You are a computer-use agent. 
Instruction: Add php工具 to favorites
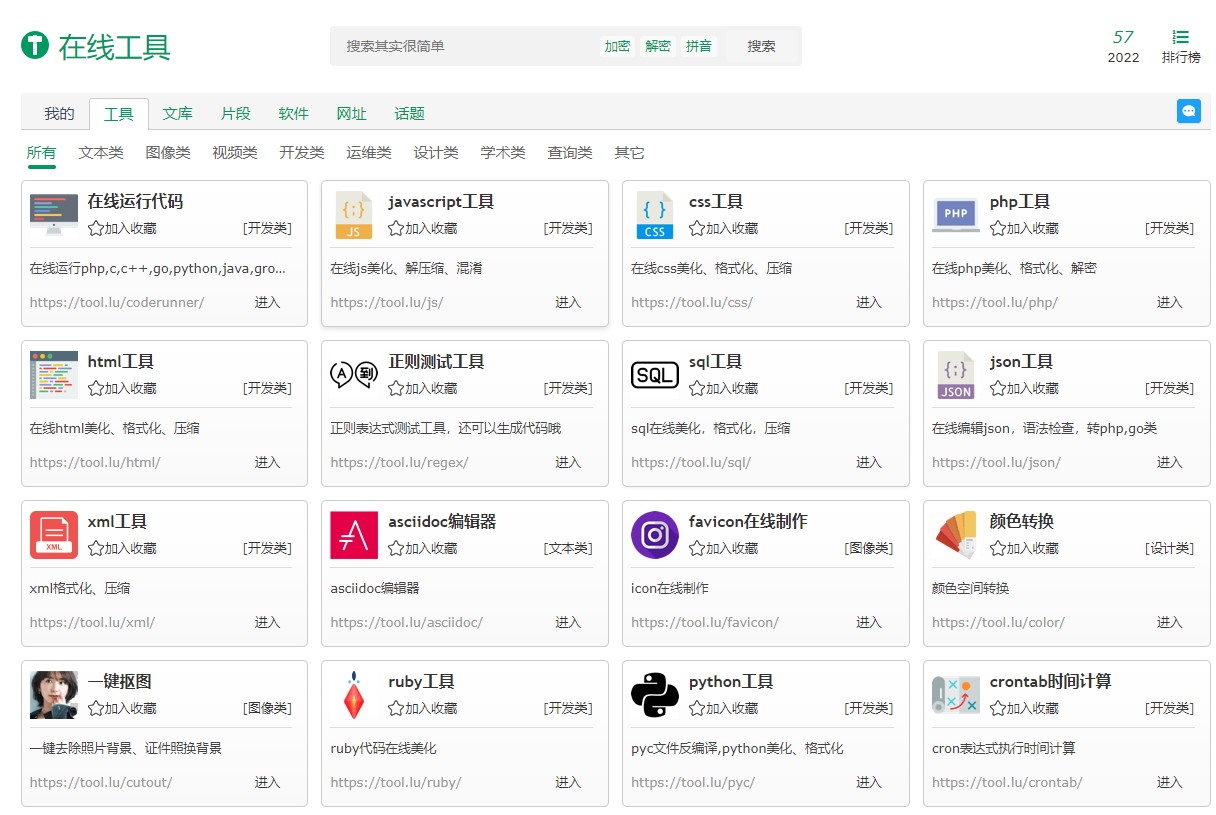pos(1024,228)
